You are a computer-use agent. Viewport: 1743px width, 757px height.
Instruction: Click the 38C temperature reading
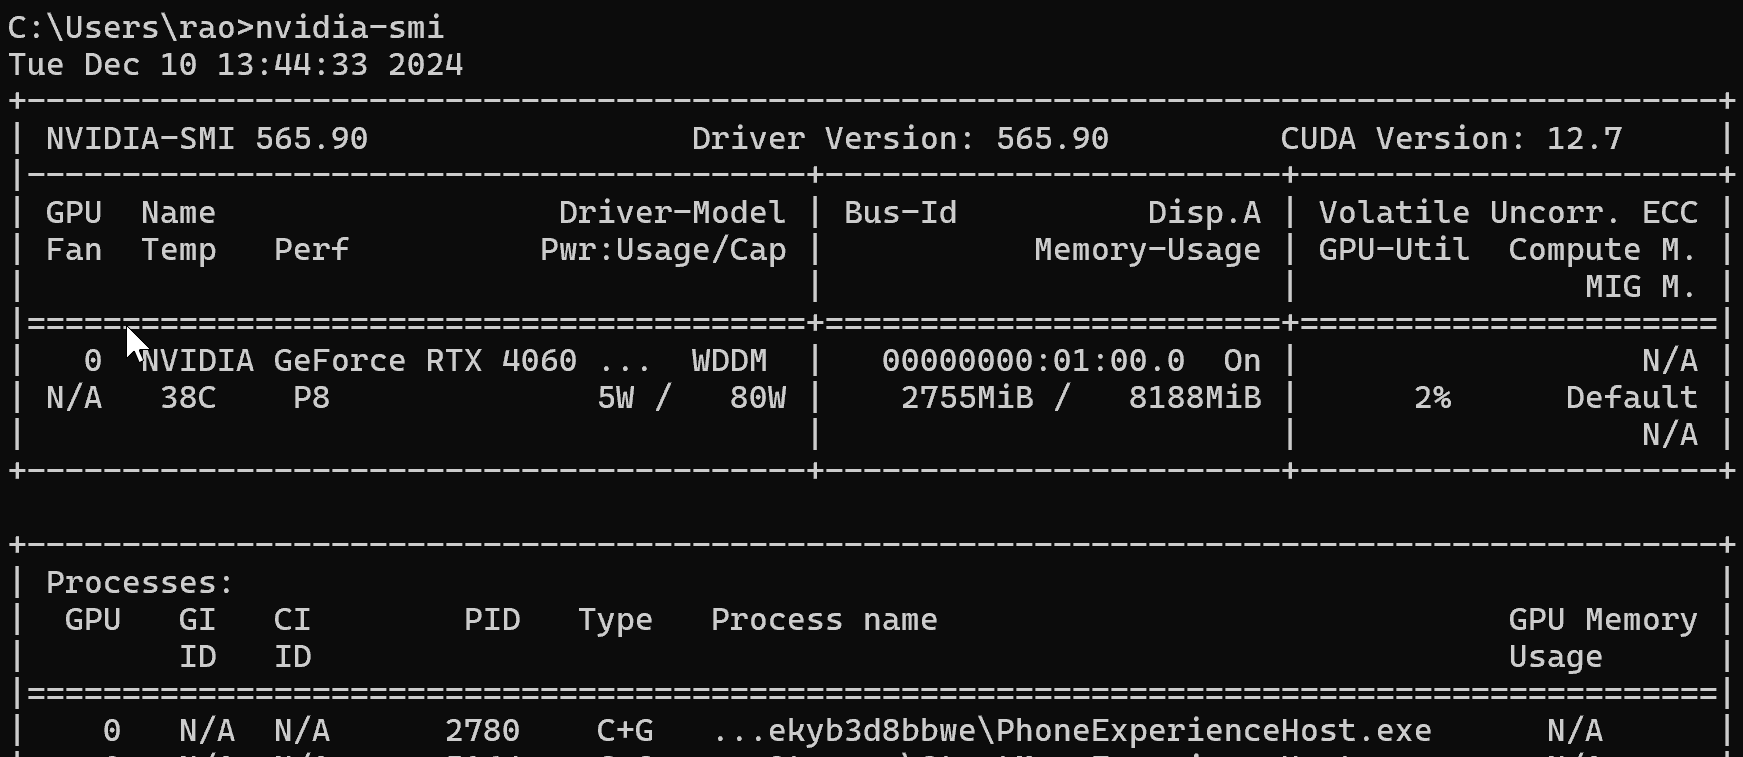point(188,398)
